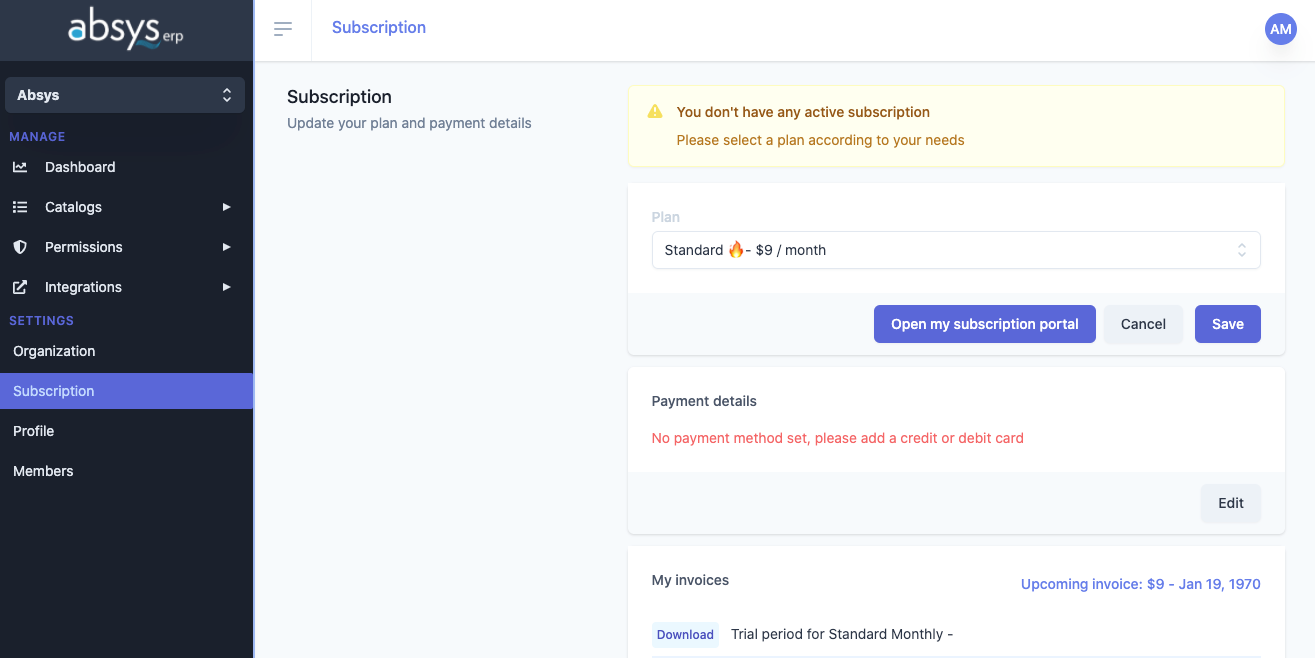
Task: Expand the Catalogs submenu arrow
Action: coord(227,207)
